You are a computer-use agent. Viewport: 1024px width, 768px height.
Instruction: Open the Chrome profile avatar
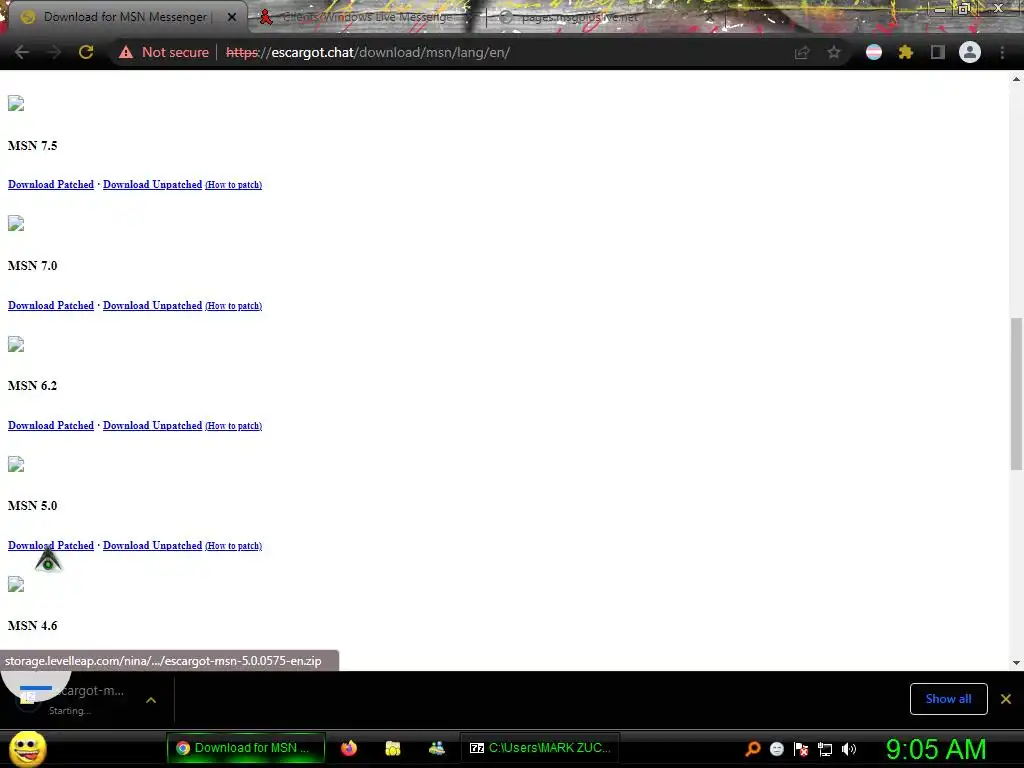click(x=970, y=52)
